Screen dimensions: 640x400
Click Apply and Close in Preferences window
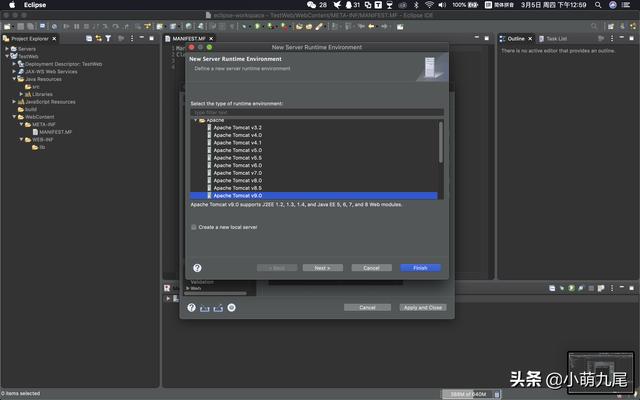tap(423, 307)
